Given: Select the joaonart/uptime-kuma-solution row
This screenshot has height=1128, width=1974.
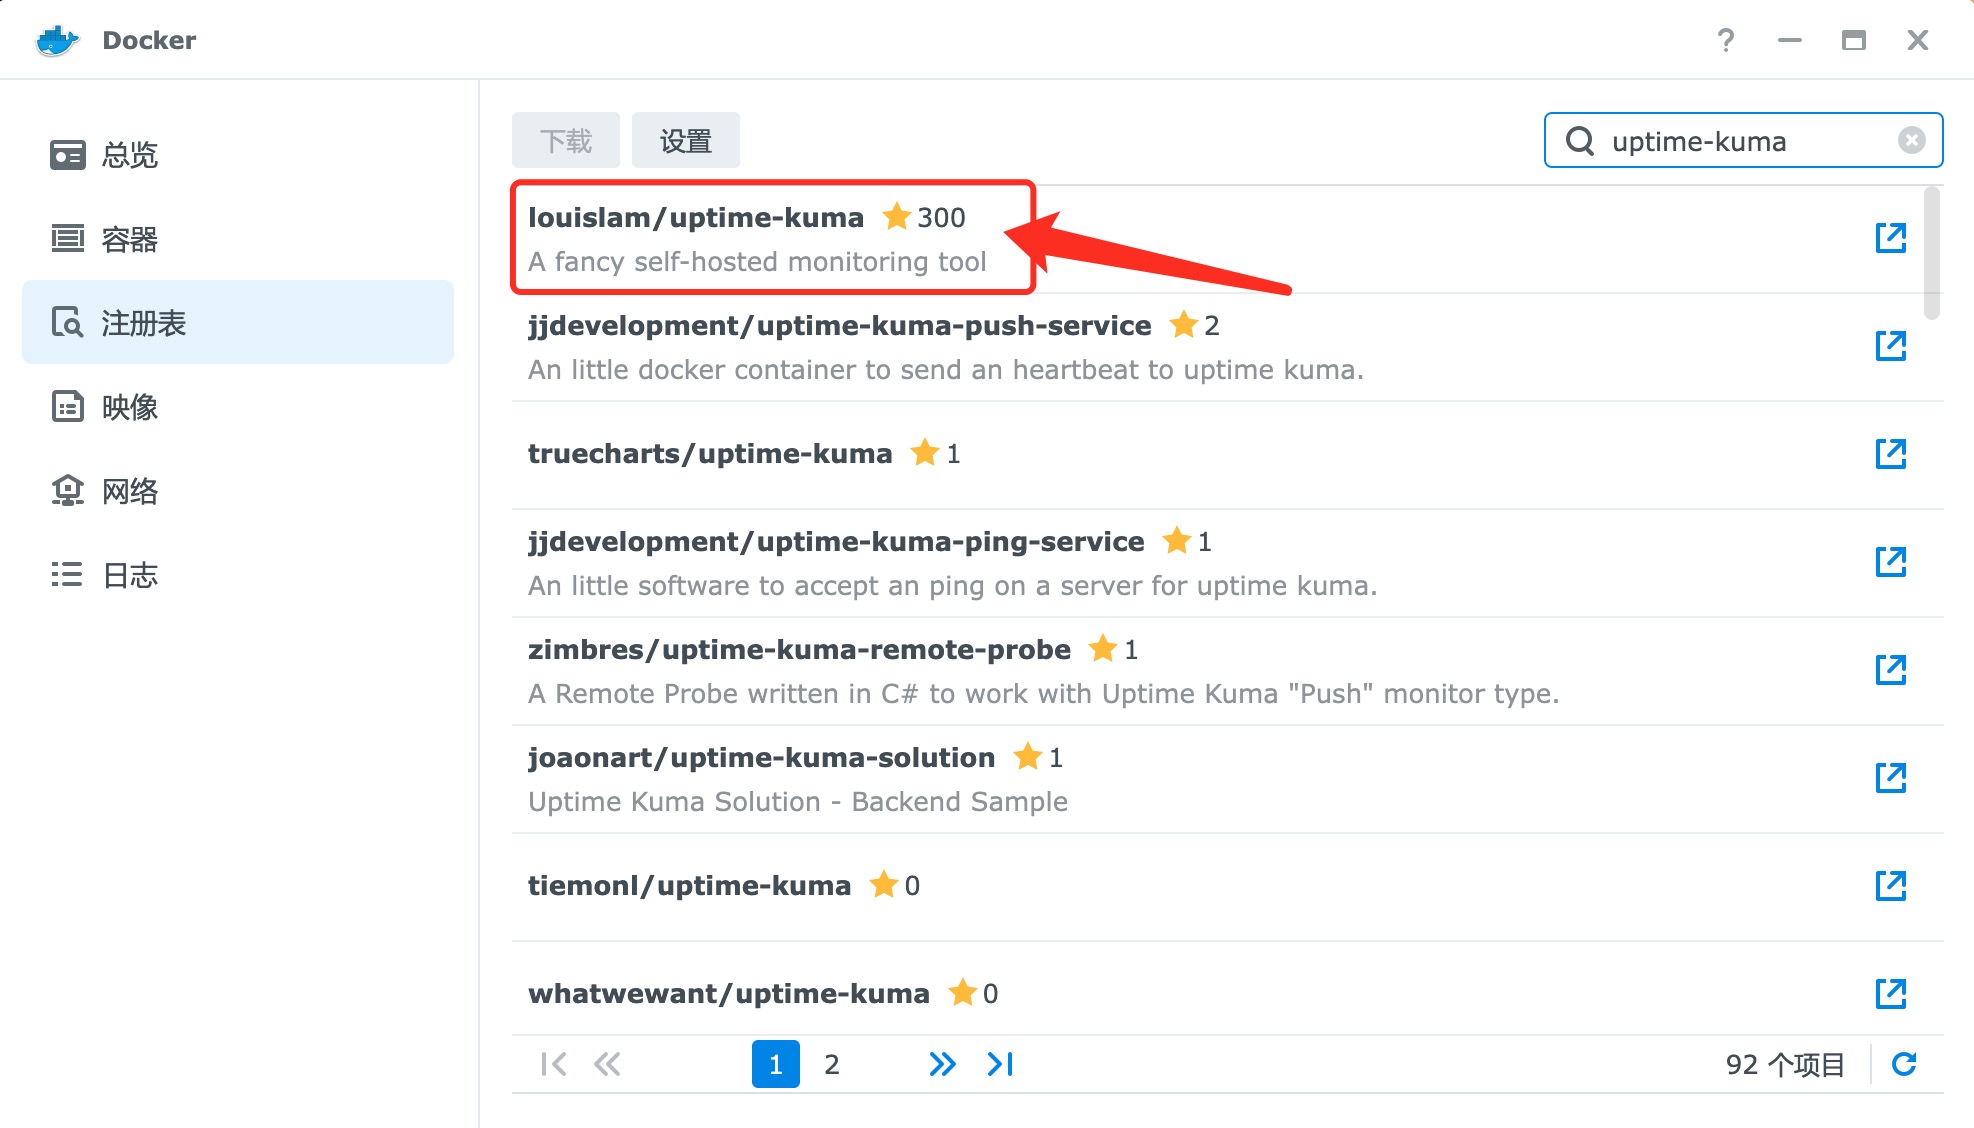Looking at the screenshot, I should click(x=1228, y=779).
